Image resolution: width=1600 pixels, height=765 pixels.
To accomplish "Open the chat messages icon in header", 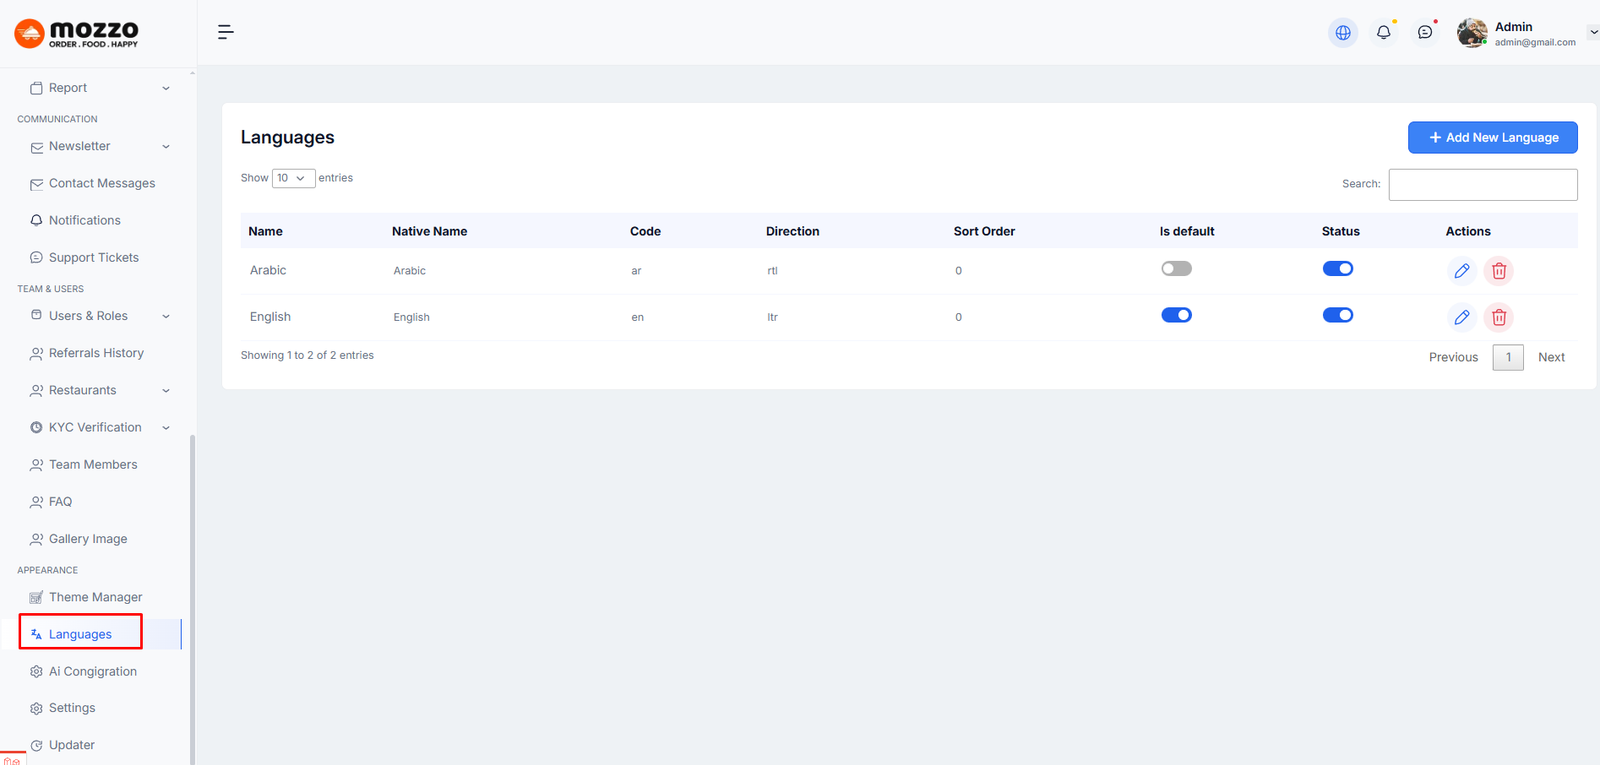I will [x=1425, y=33].
